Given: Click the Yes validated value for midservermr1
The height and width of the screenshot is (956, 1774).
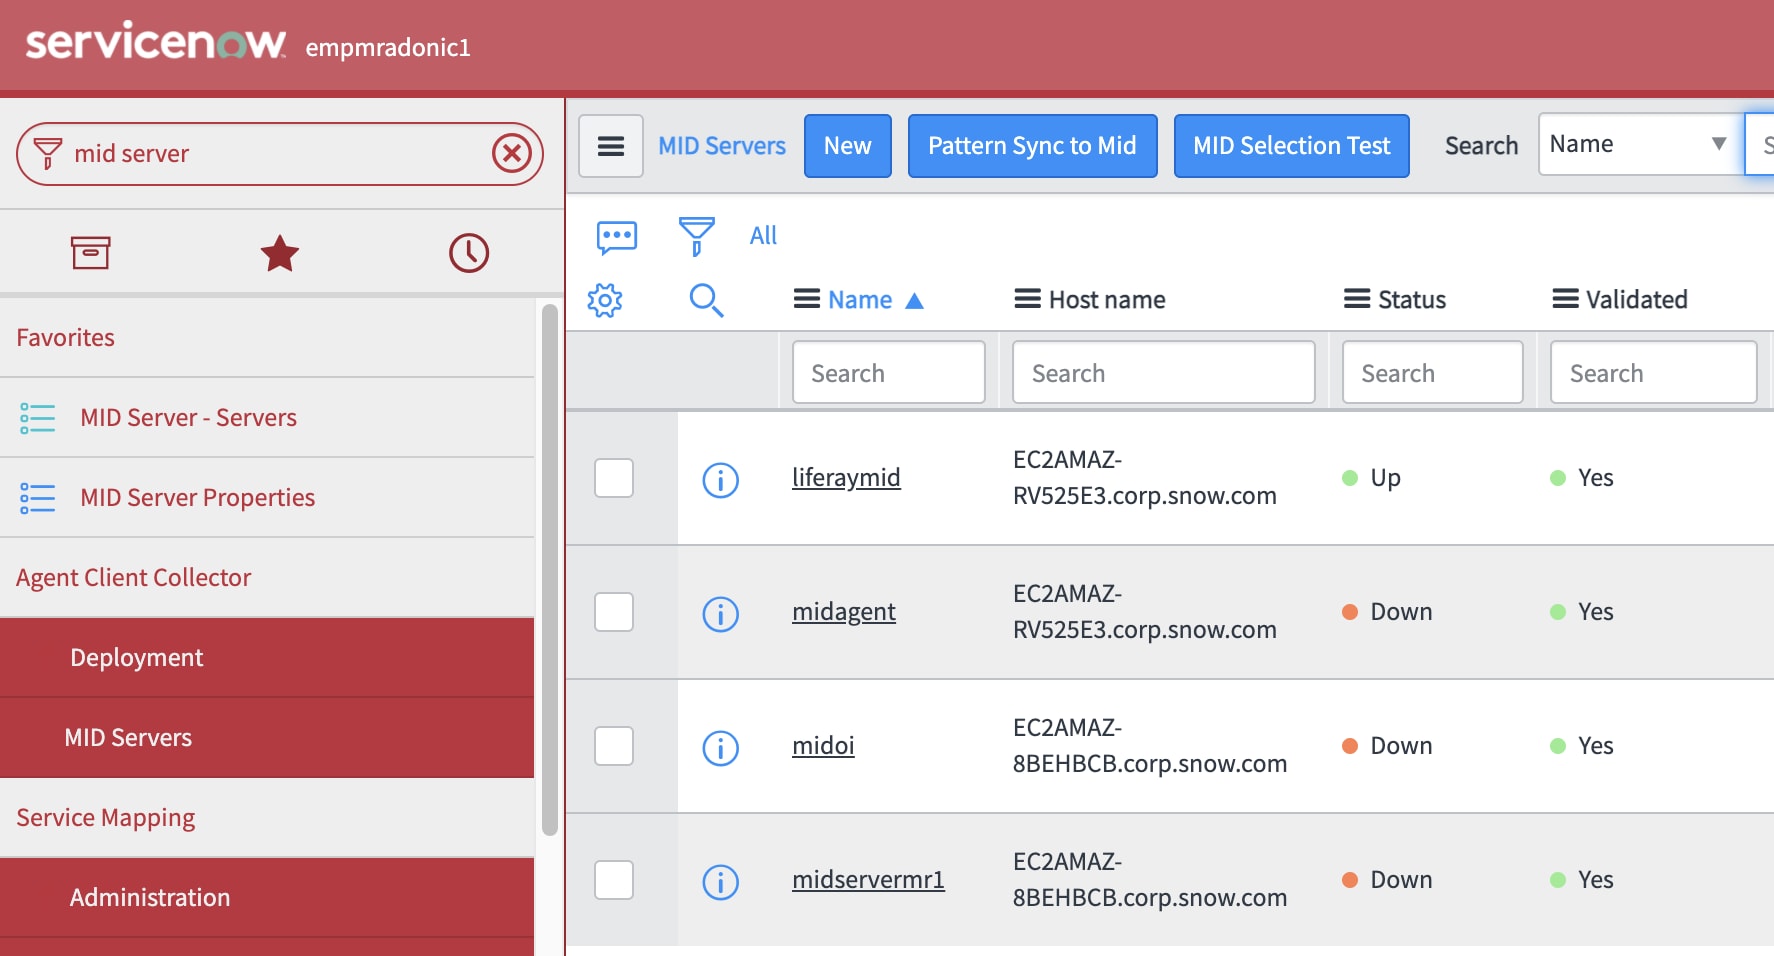Looking at the screenshot, I should (x=1595, y=880).
